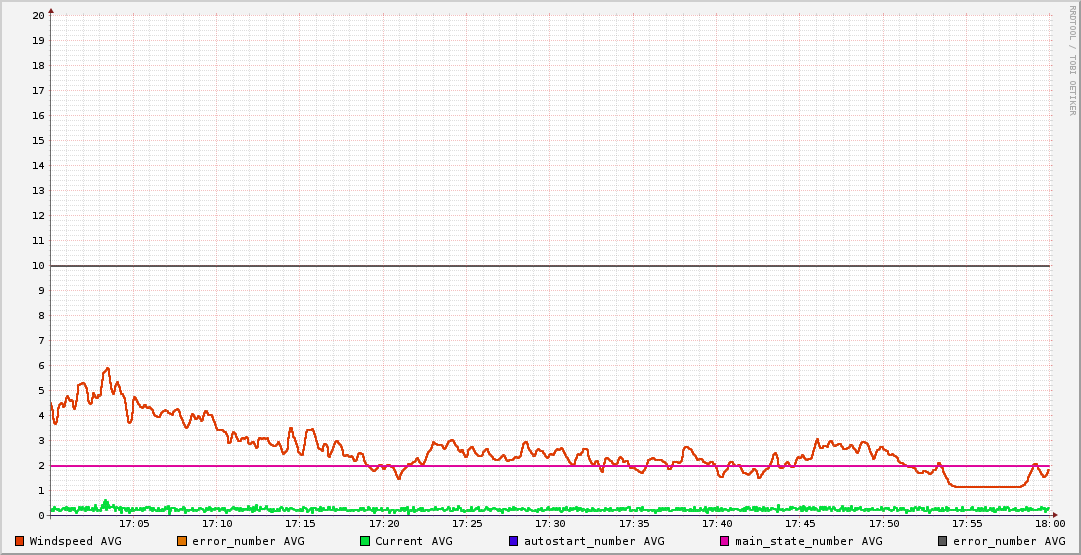Click the orange error_number legend swatch
The image size is (1081, 555).
[182, 541]
